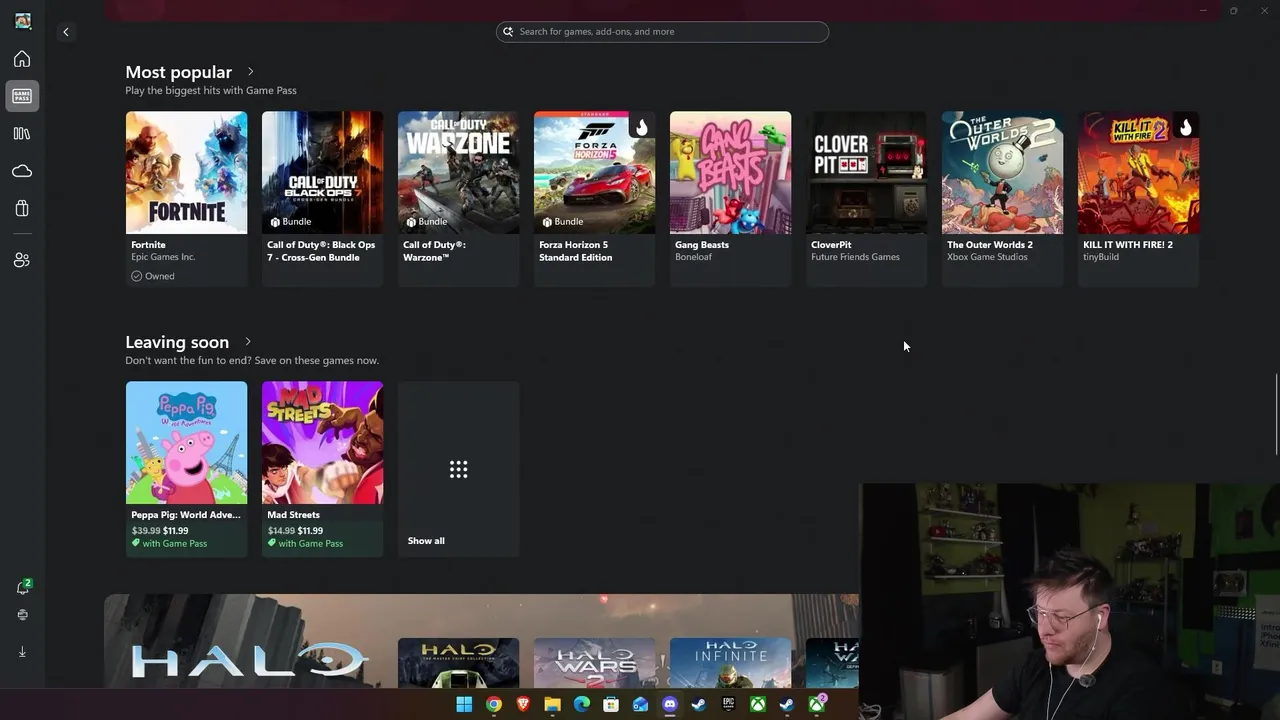1280x720 pixels.
Task: Click the tinyBuild publisher text
Action: pos(1101,257)
